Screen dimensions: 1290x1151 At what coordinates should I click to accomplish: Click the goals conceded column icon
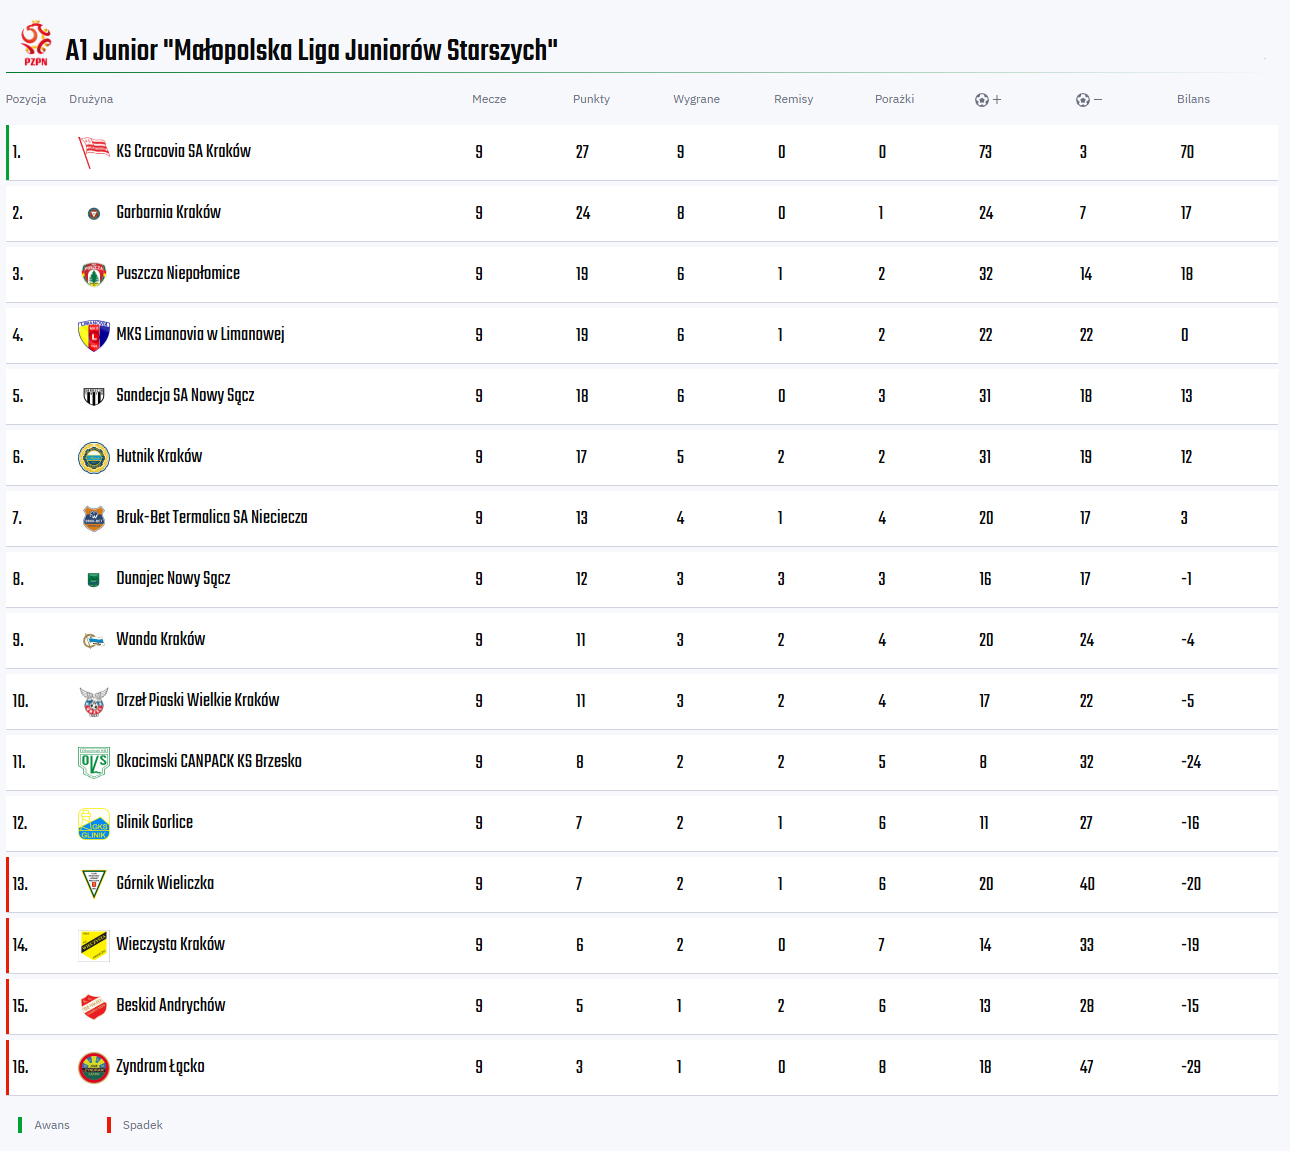click(1083, 100)
